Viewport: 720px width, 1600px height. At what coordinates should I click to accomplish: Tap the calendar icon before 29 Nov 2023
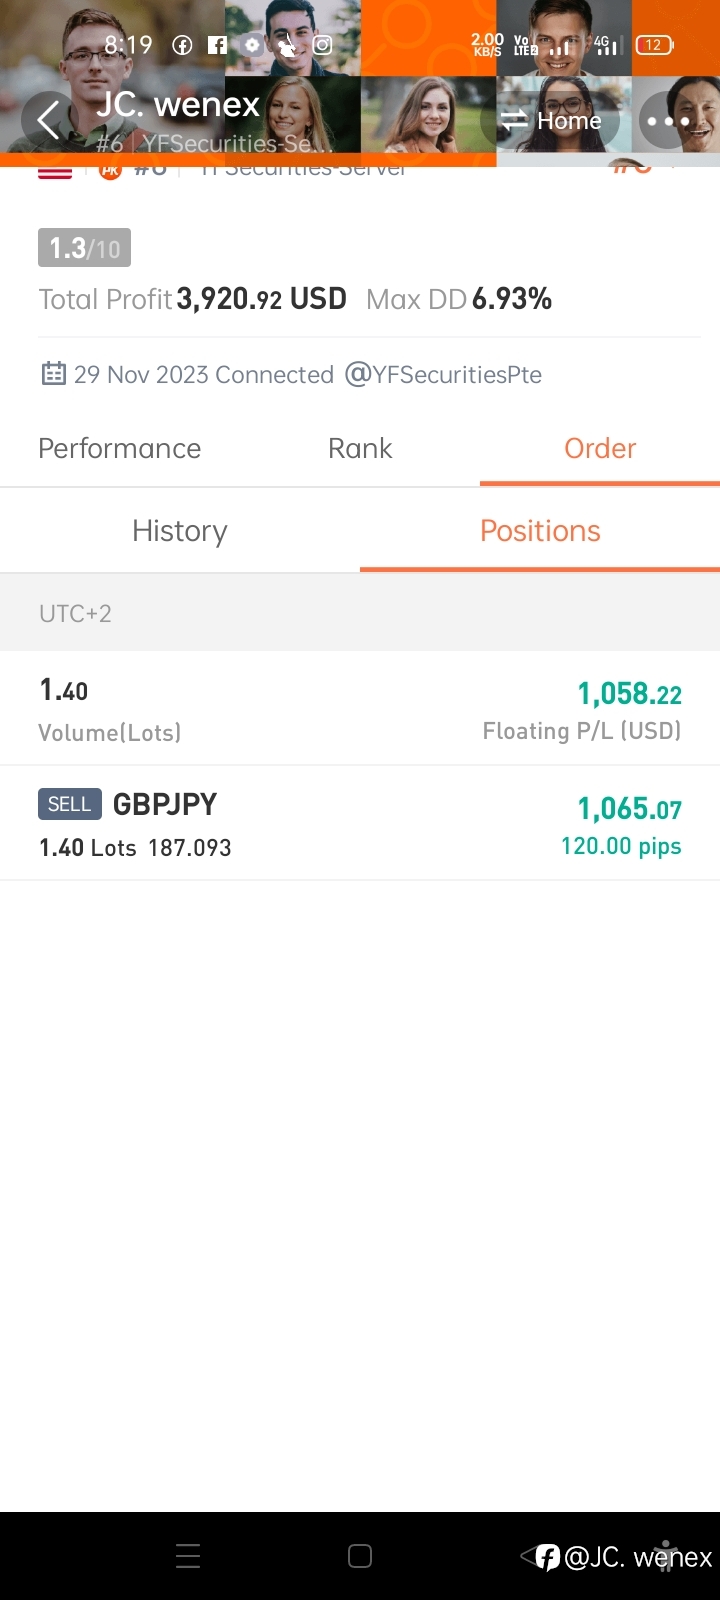coord(53,374)
